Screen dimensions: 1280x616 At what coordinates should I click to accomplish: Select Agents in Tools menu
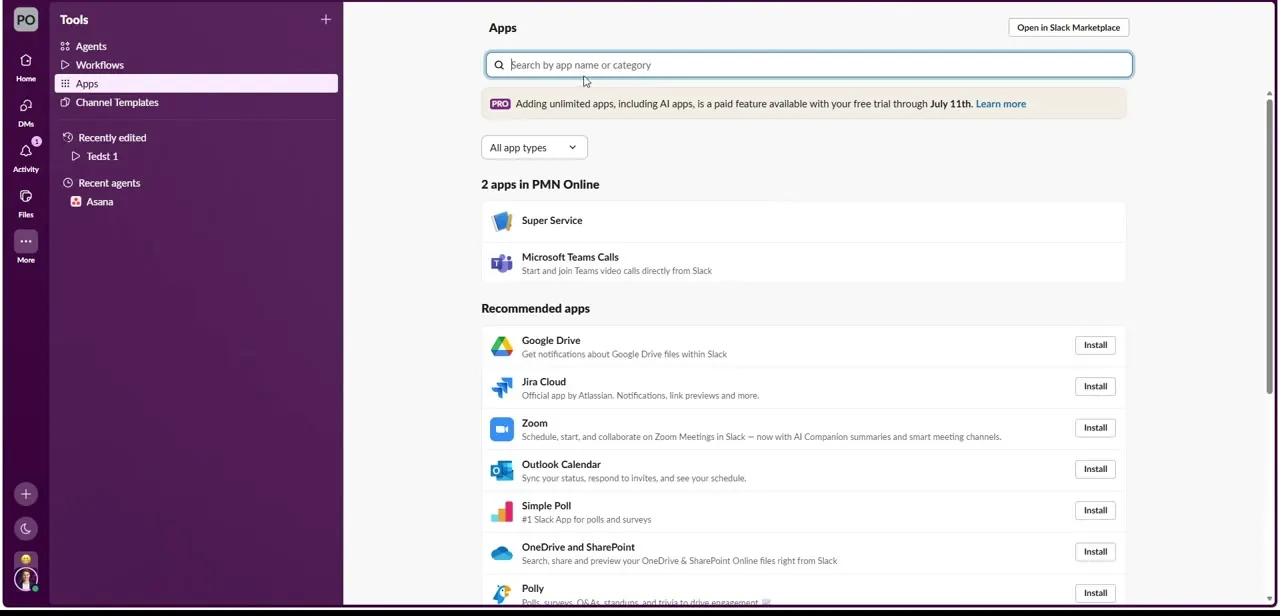[196, 47]
